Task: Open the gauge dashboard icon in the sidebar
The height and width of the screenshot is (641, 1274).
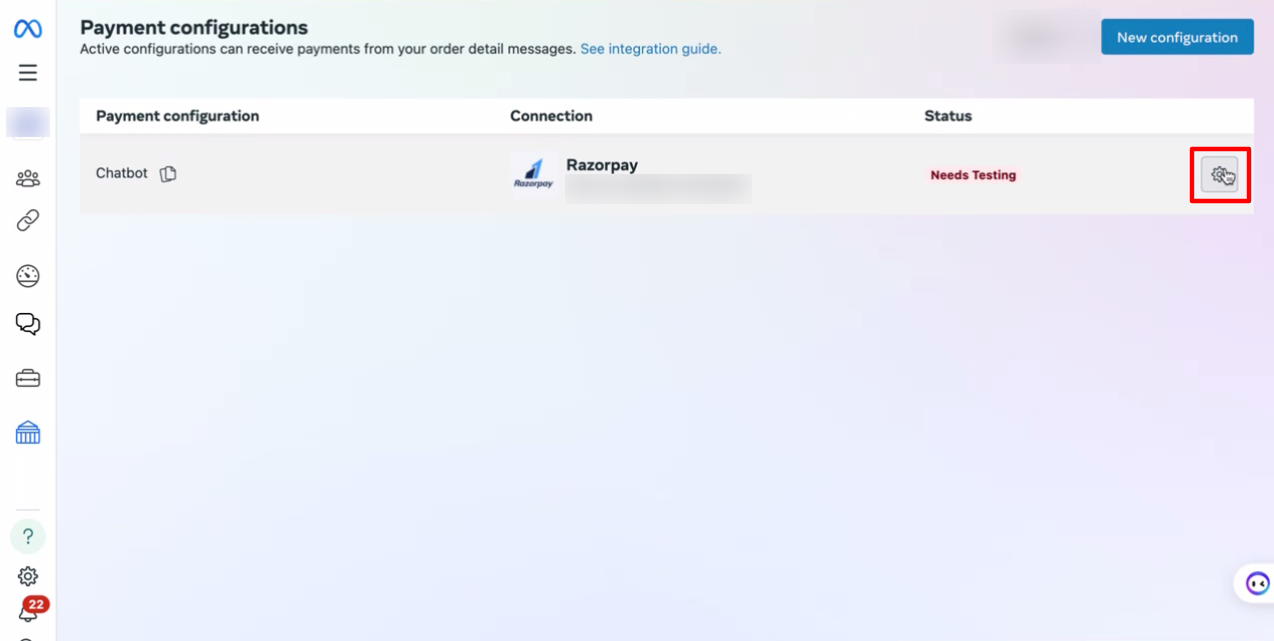Action: pyautogui.click(x=28, y=276)
